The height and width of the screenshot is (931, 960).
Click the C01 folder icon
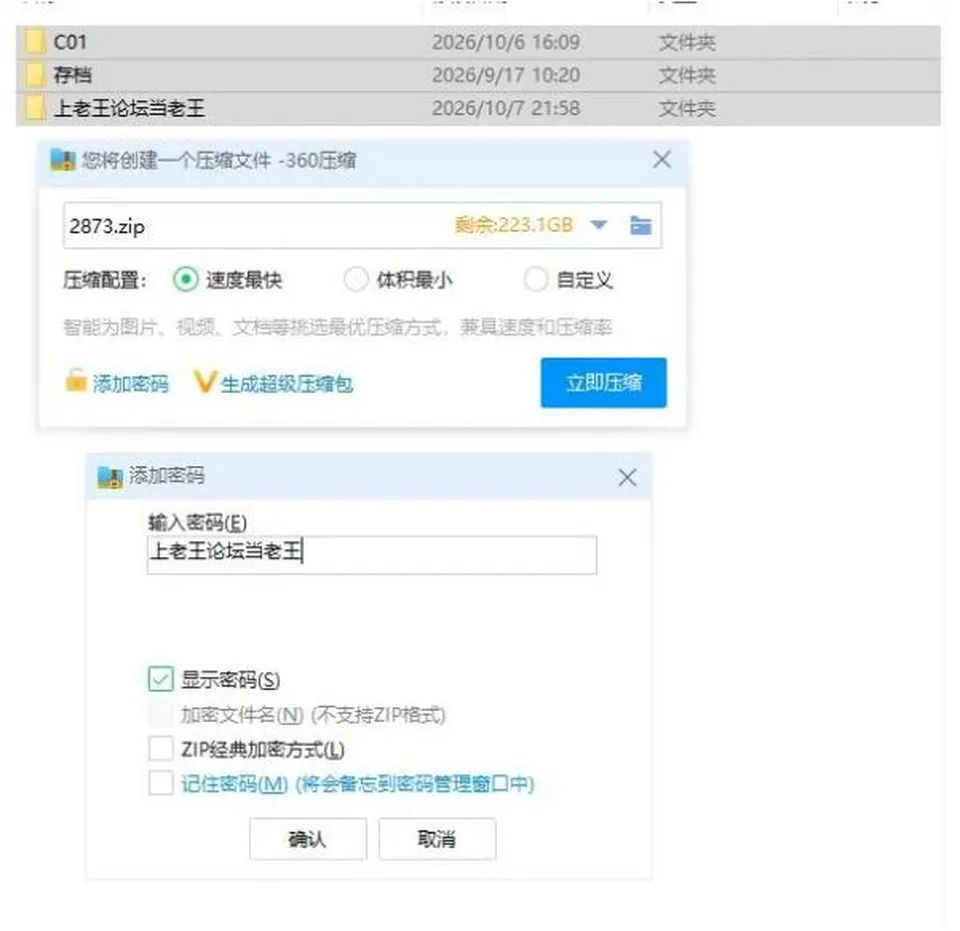(35, 42)
